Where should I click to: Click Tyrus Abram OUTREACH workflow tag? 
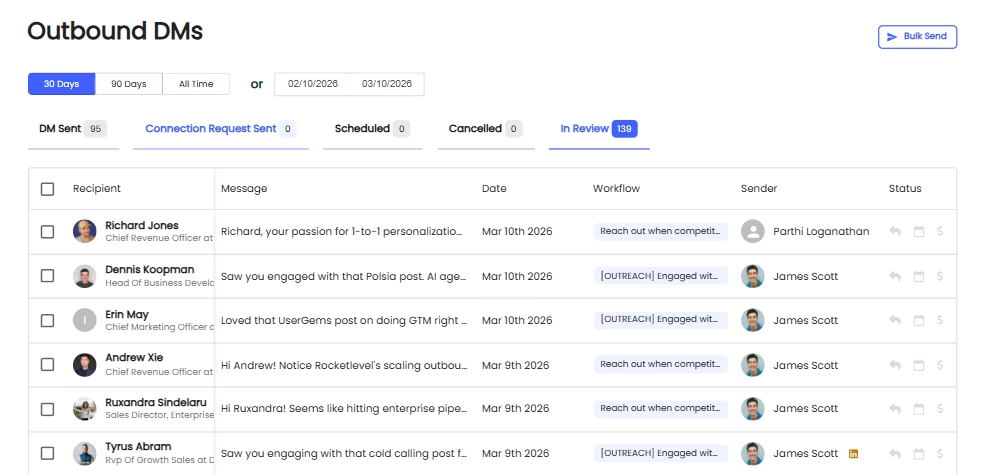[661, 453]
